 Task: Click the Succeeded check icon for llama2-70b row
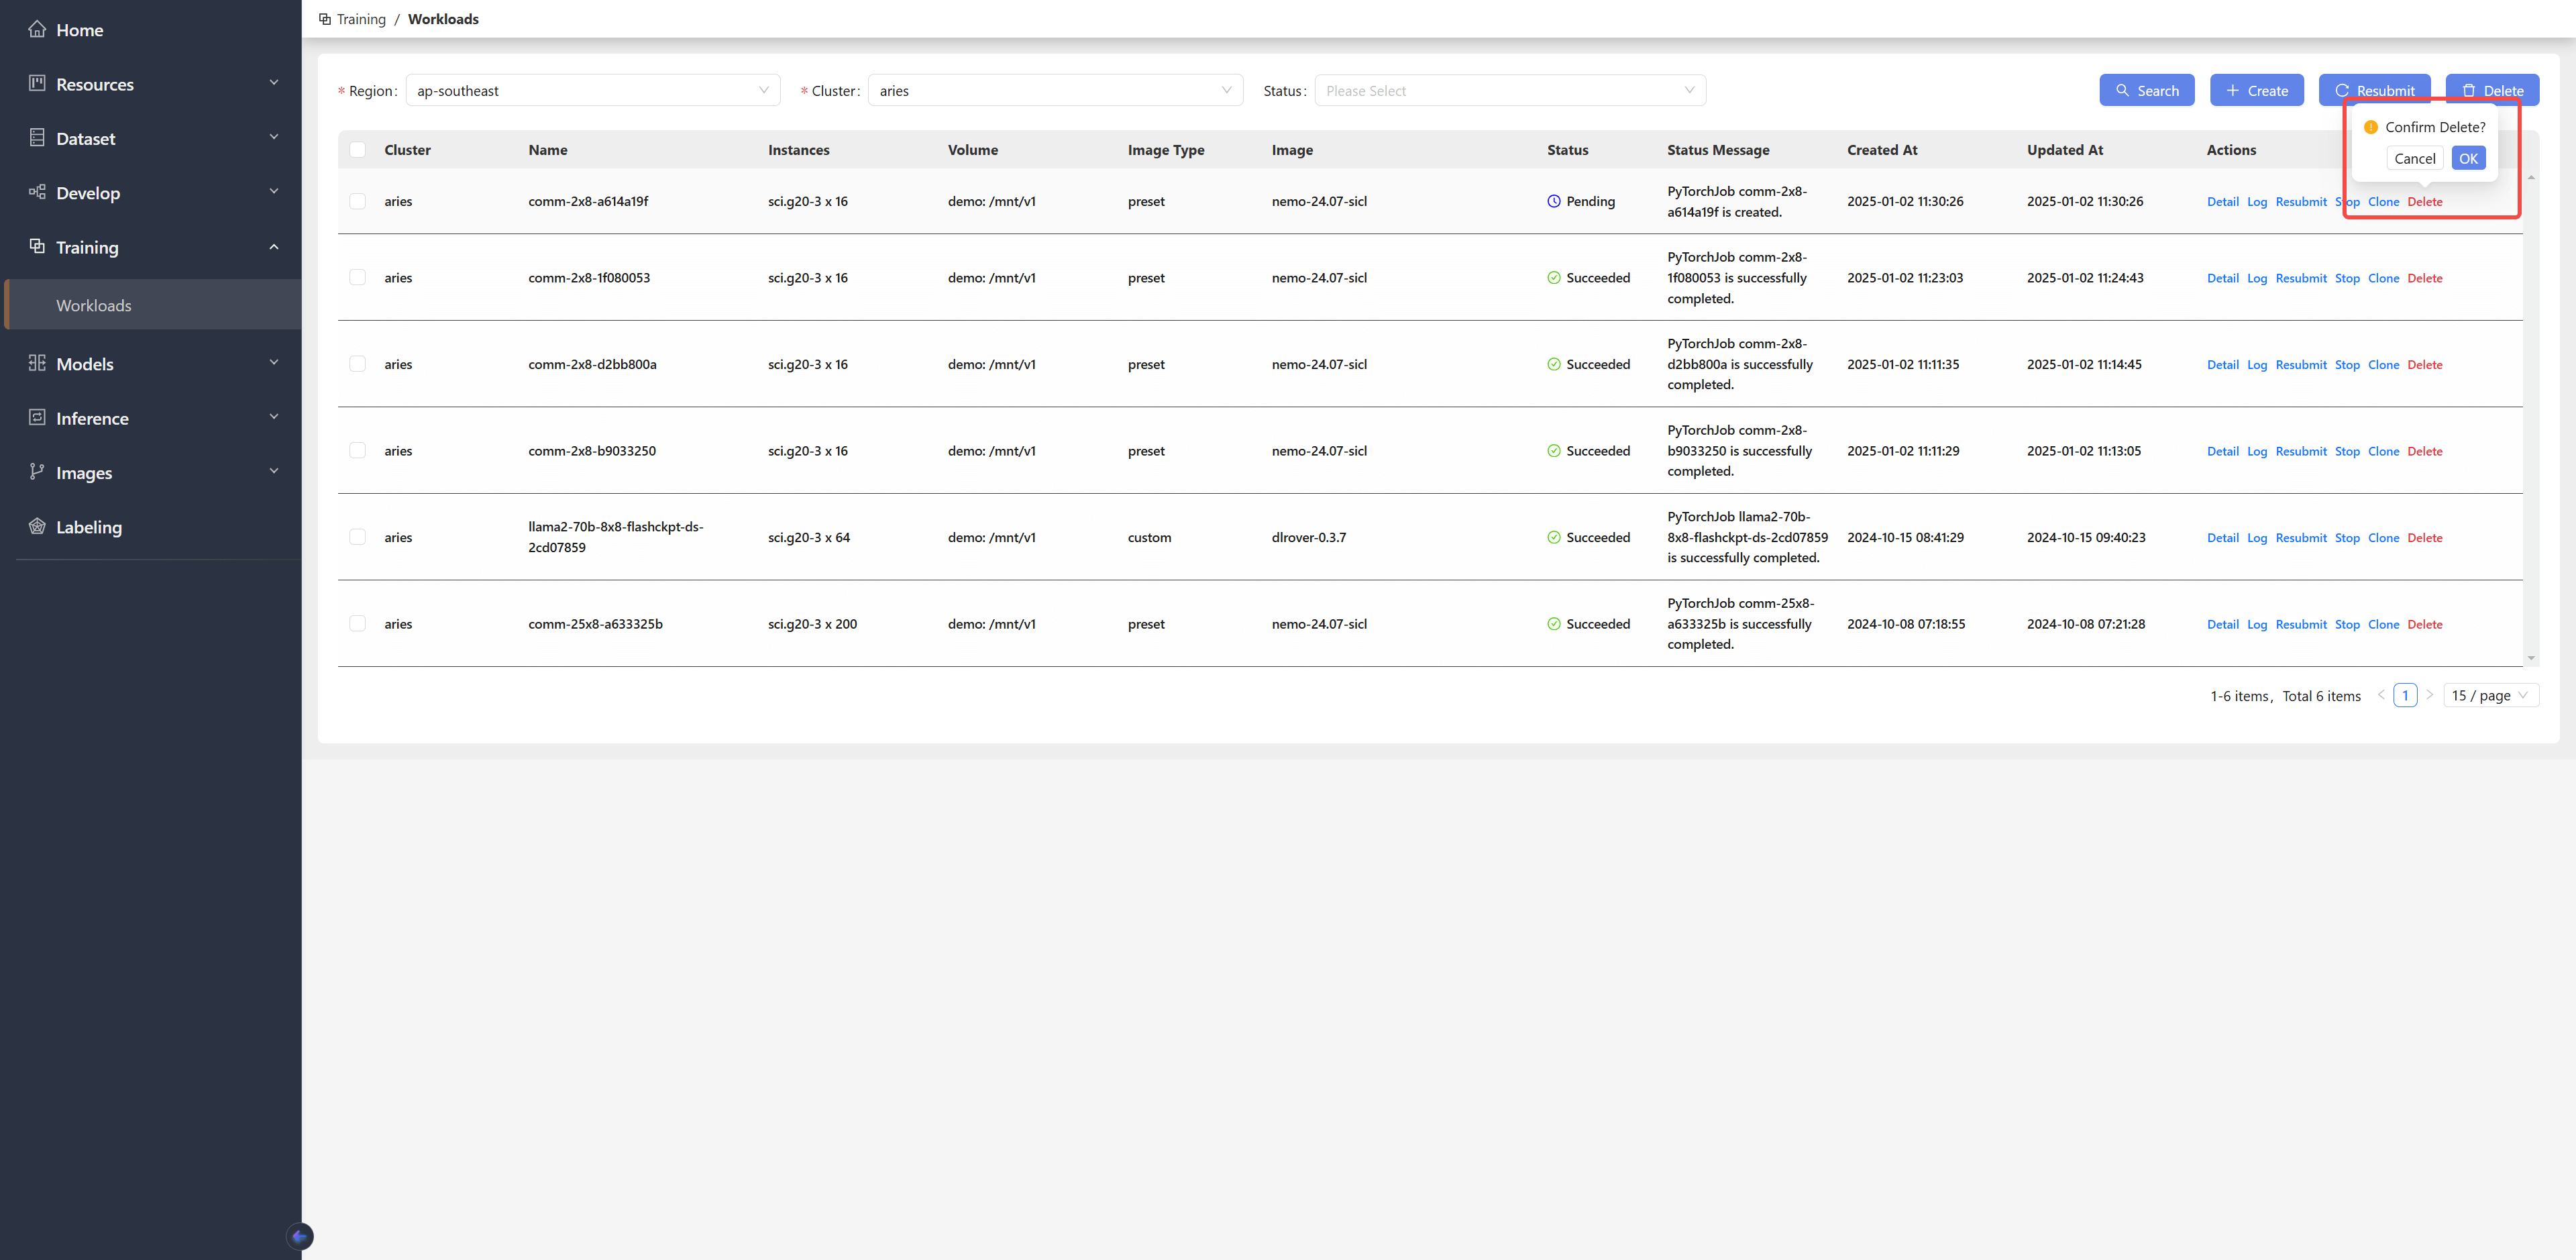coord(1554,537)
